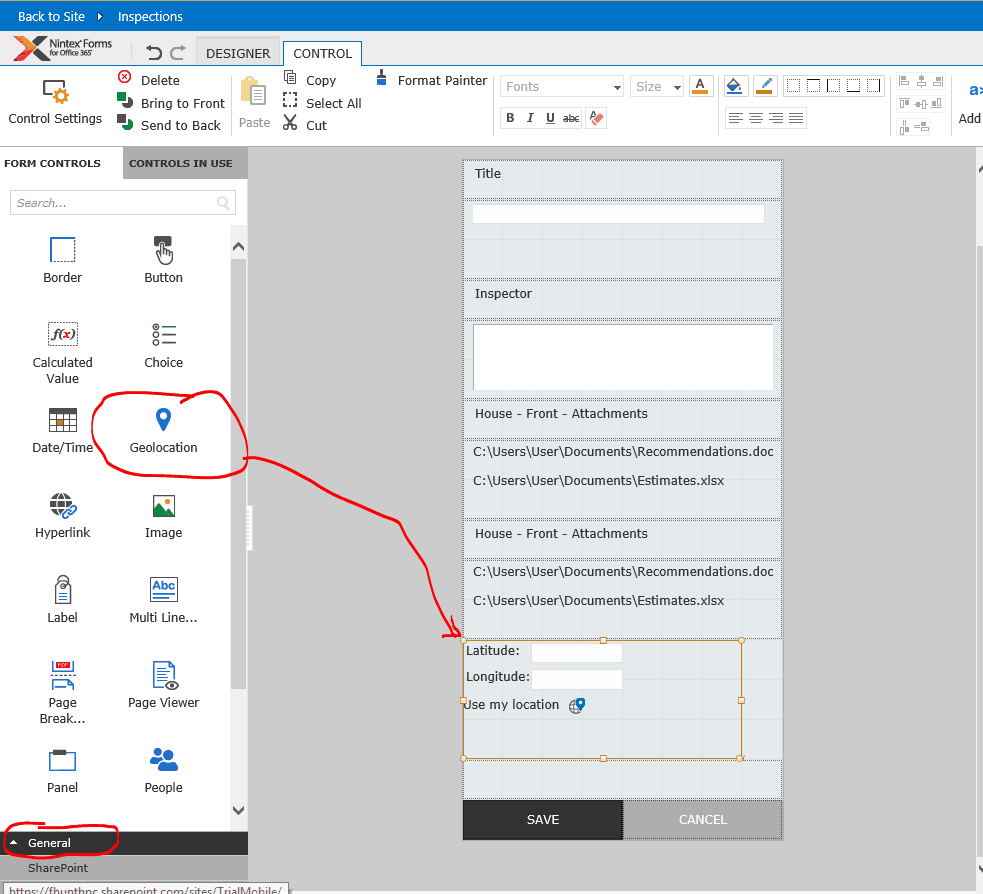
Task: Align text right
Action: [776, 118]
